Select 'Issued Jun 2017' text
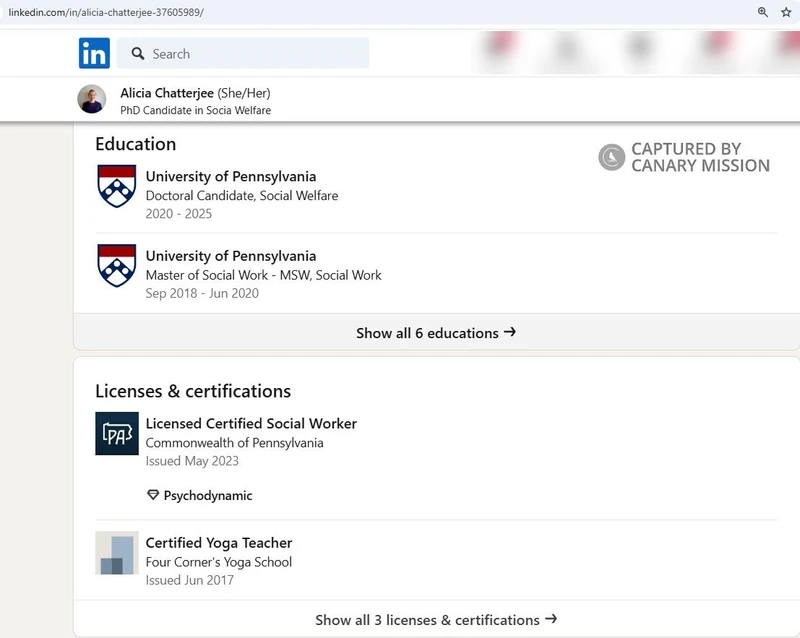Viewport: 800px width, 638px height. pyautogui.click(x=189, y=580)
